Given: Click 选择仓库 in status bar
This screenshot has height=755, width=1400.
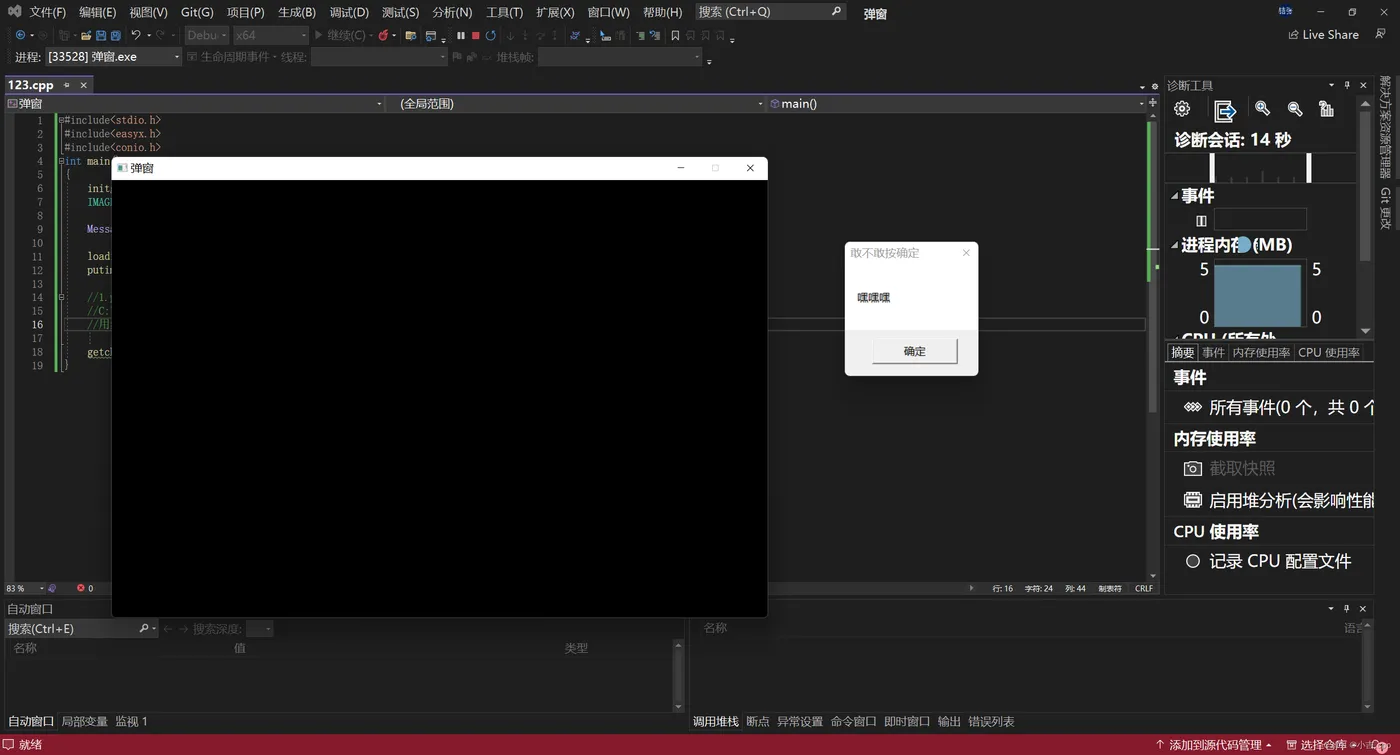Looking at the screenshot, I should (x=1316, y=745).
